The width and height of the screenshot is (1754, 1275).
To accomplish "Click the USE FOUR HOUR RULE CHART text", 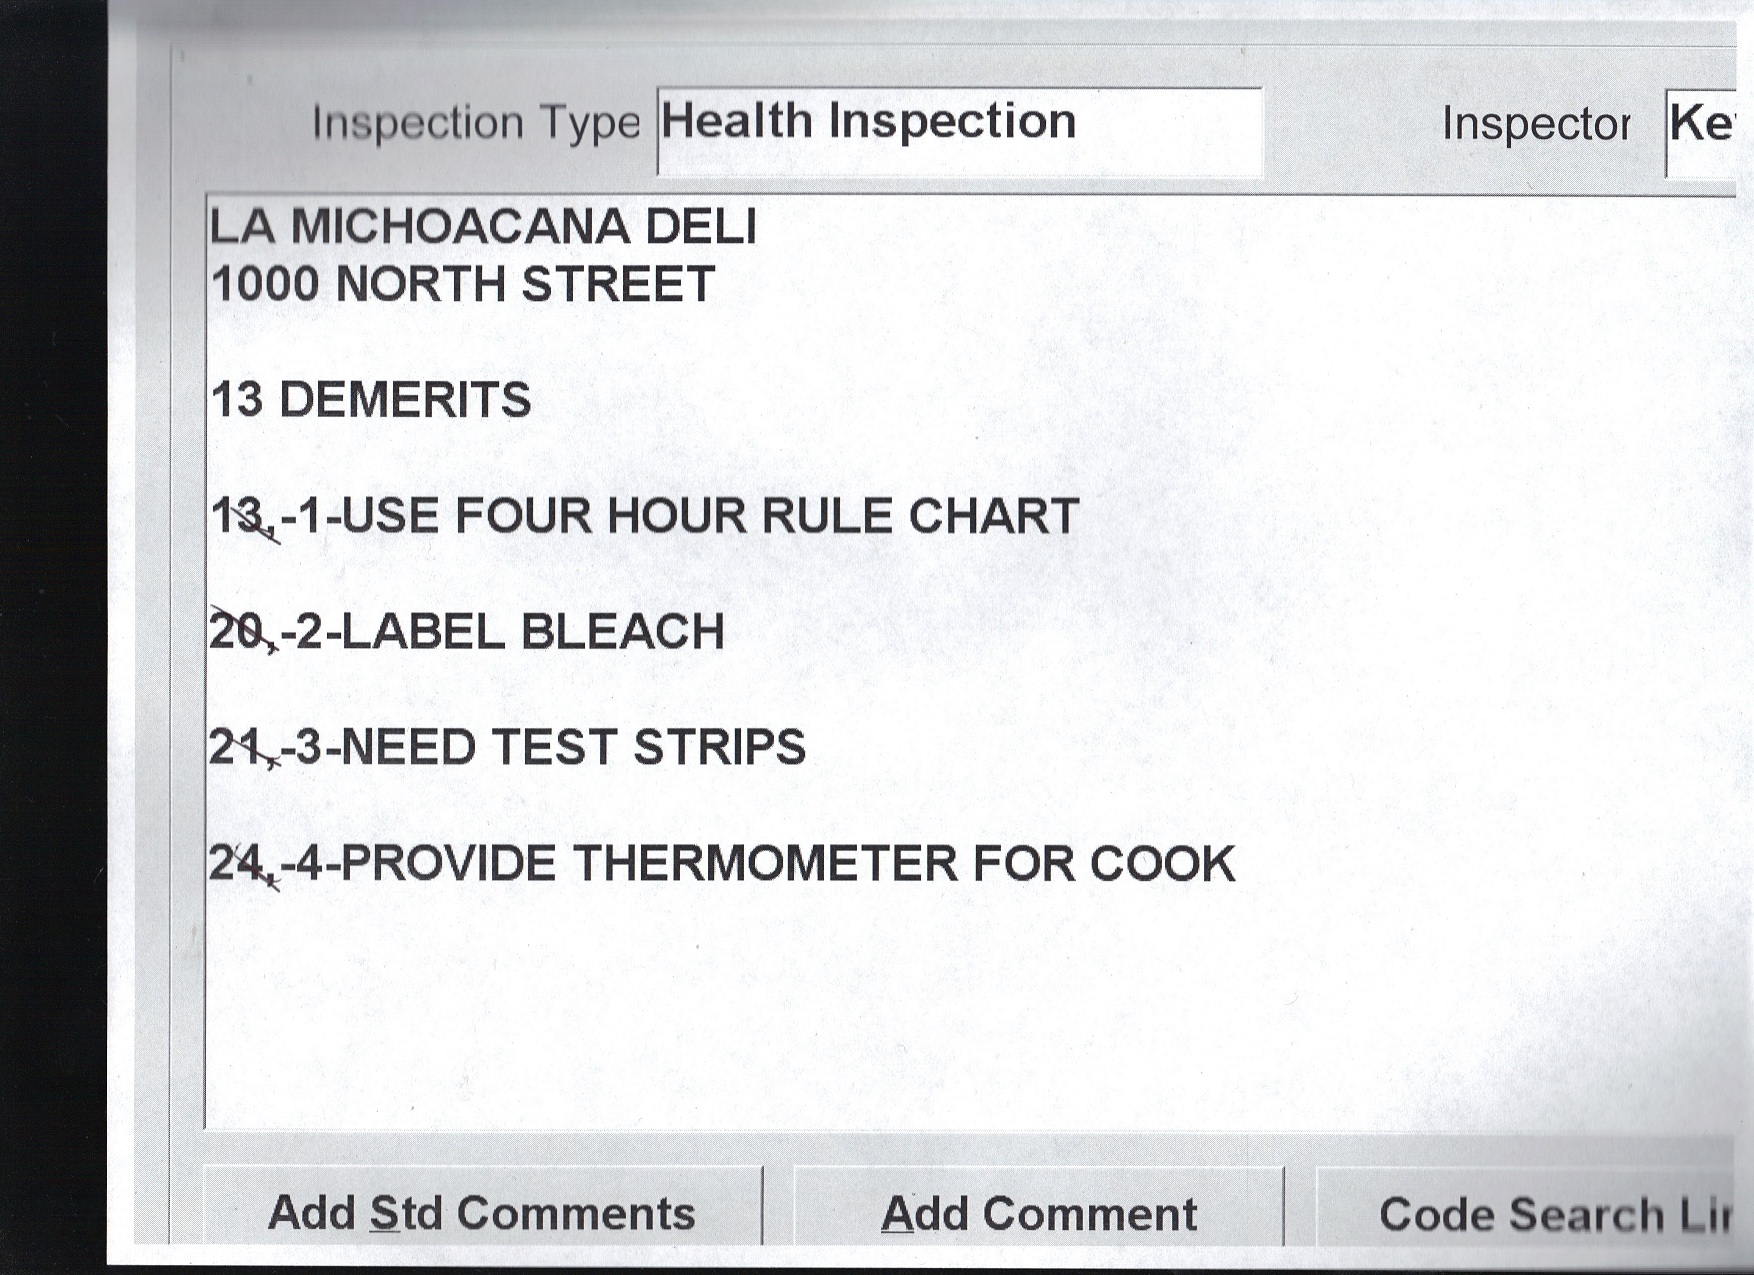I will (x=710, y=516).
